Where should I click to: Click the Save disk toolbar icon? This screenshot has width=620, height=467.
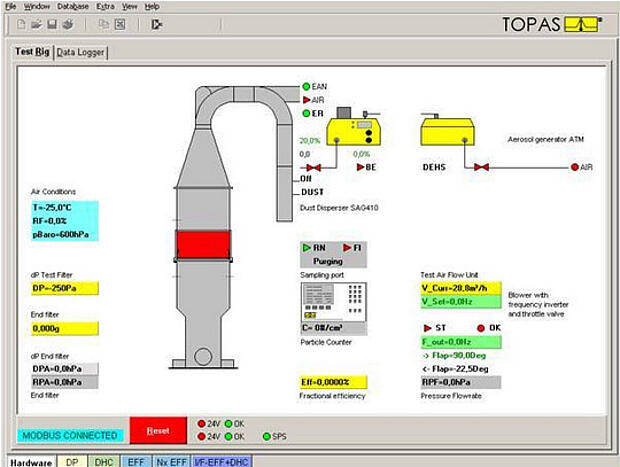coord(52,25)
